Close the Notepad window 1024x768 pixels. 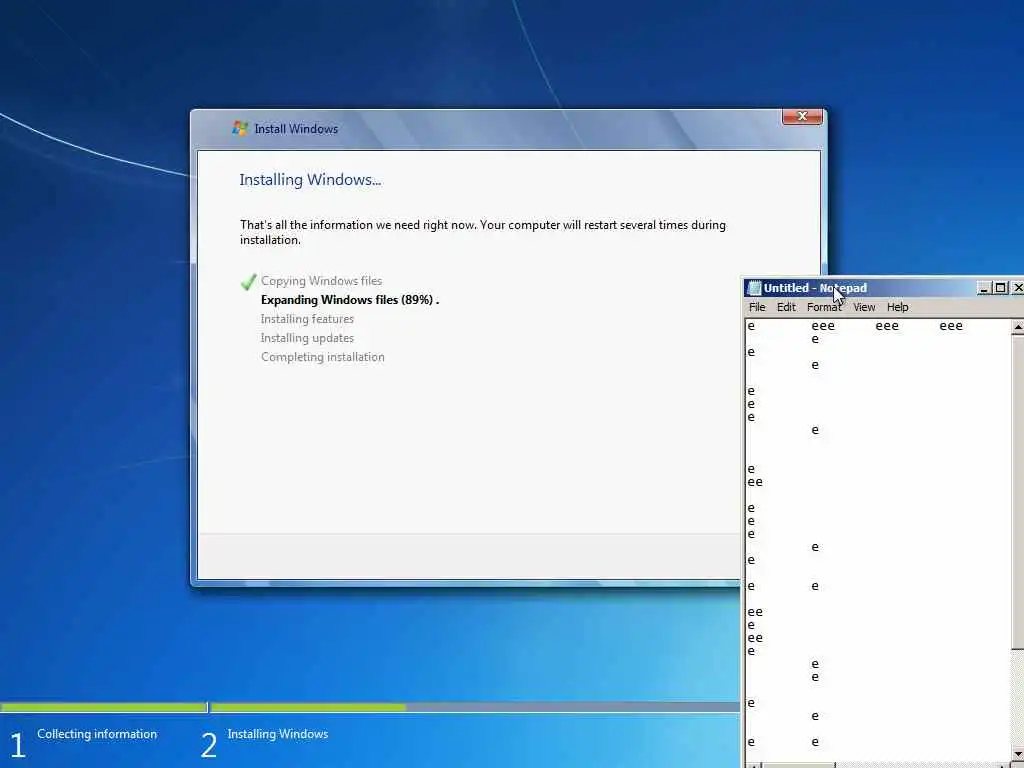coord(1017,288)
